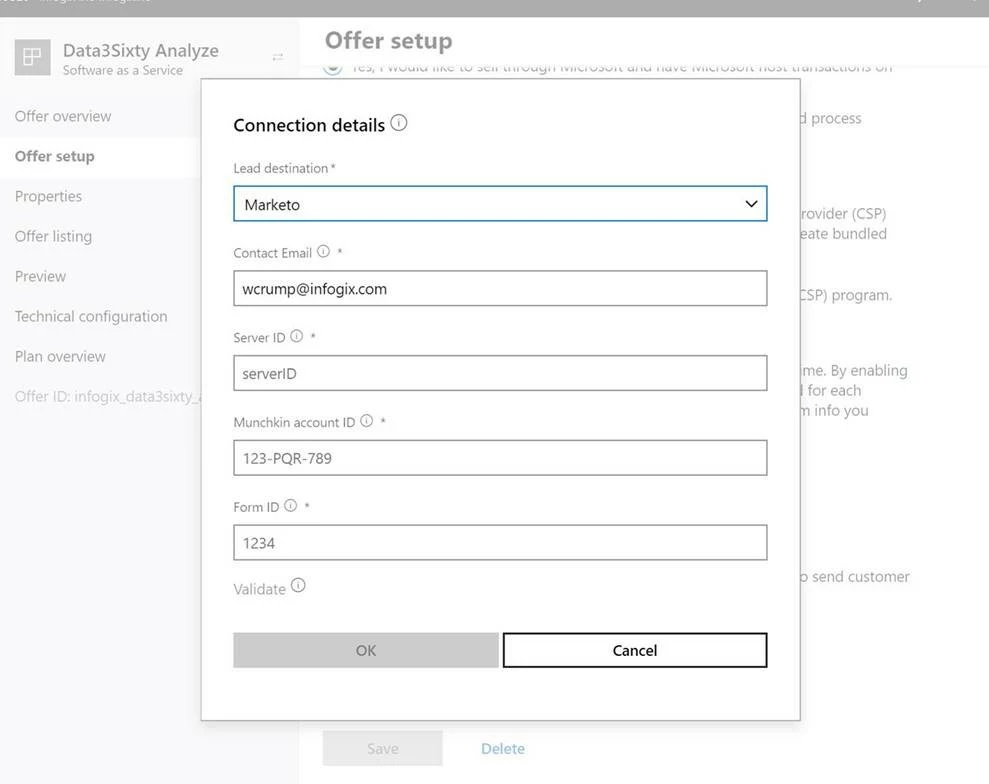The width and height of the screenshot is (989, 784).
Task: Click the Data3Sixty Analyze offer logo icon
Action: pos(32,57)
